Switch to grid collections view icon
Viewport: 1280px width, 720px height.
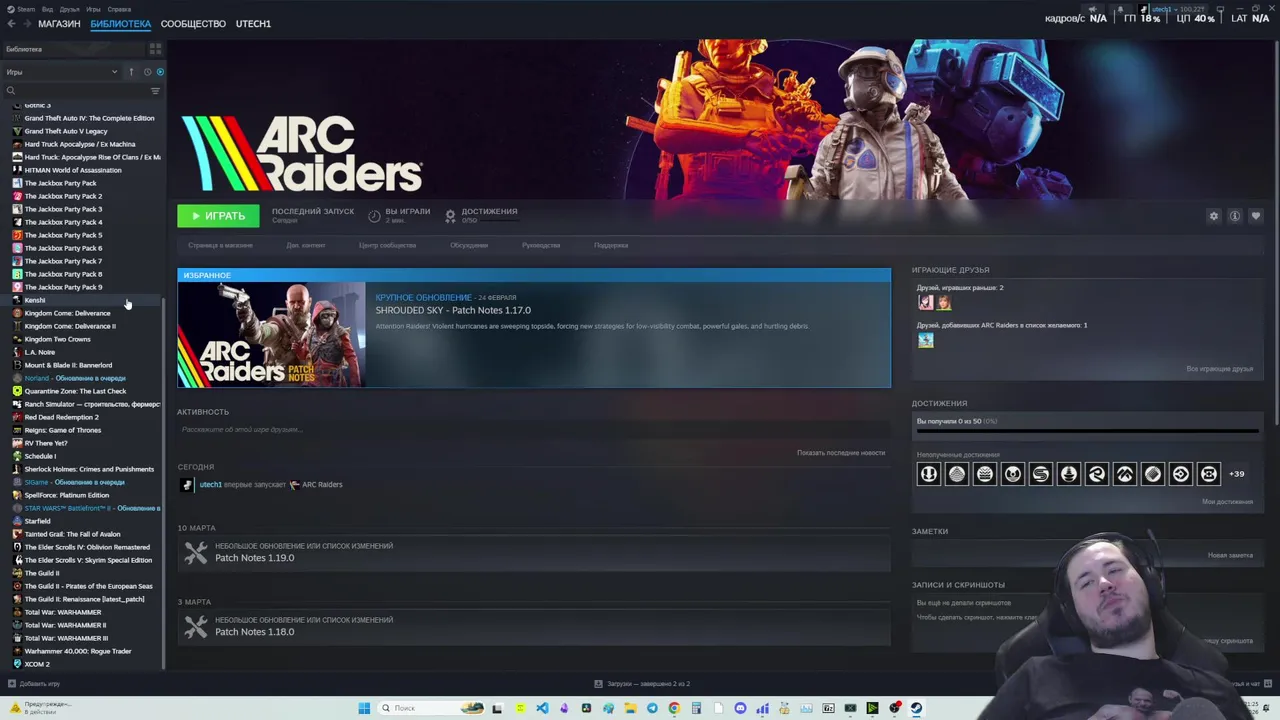(155, 49)
